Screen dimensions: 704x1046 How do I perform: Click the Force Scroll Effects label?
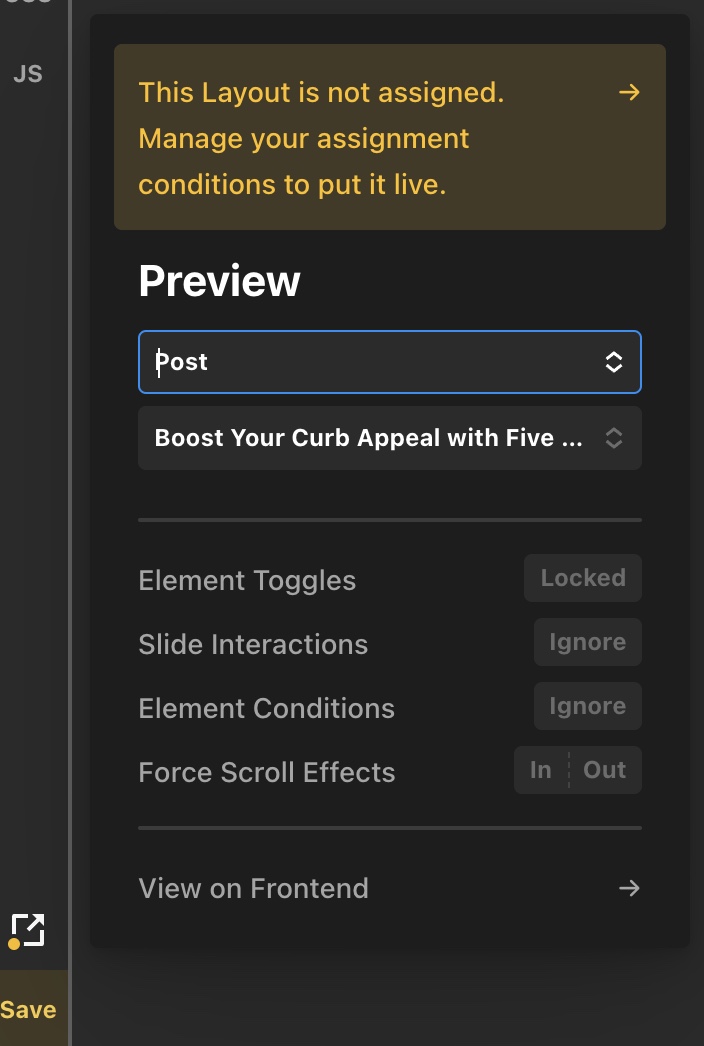[267, 772]
